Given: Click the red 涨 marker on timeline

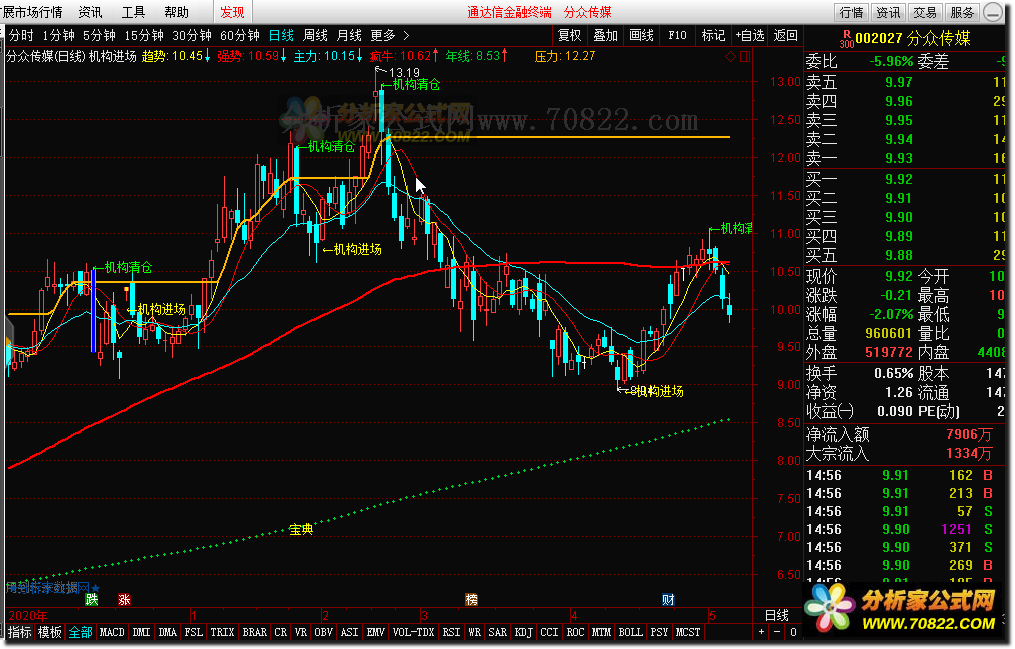Looking at the screenshot, I should [x=124, y=599].
